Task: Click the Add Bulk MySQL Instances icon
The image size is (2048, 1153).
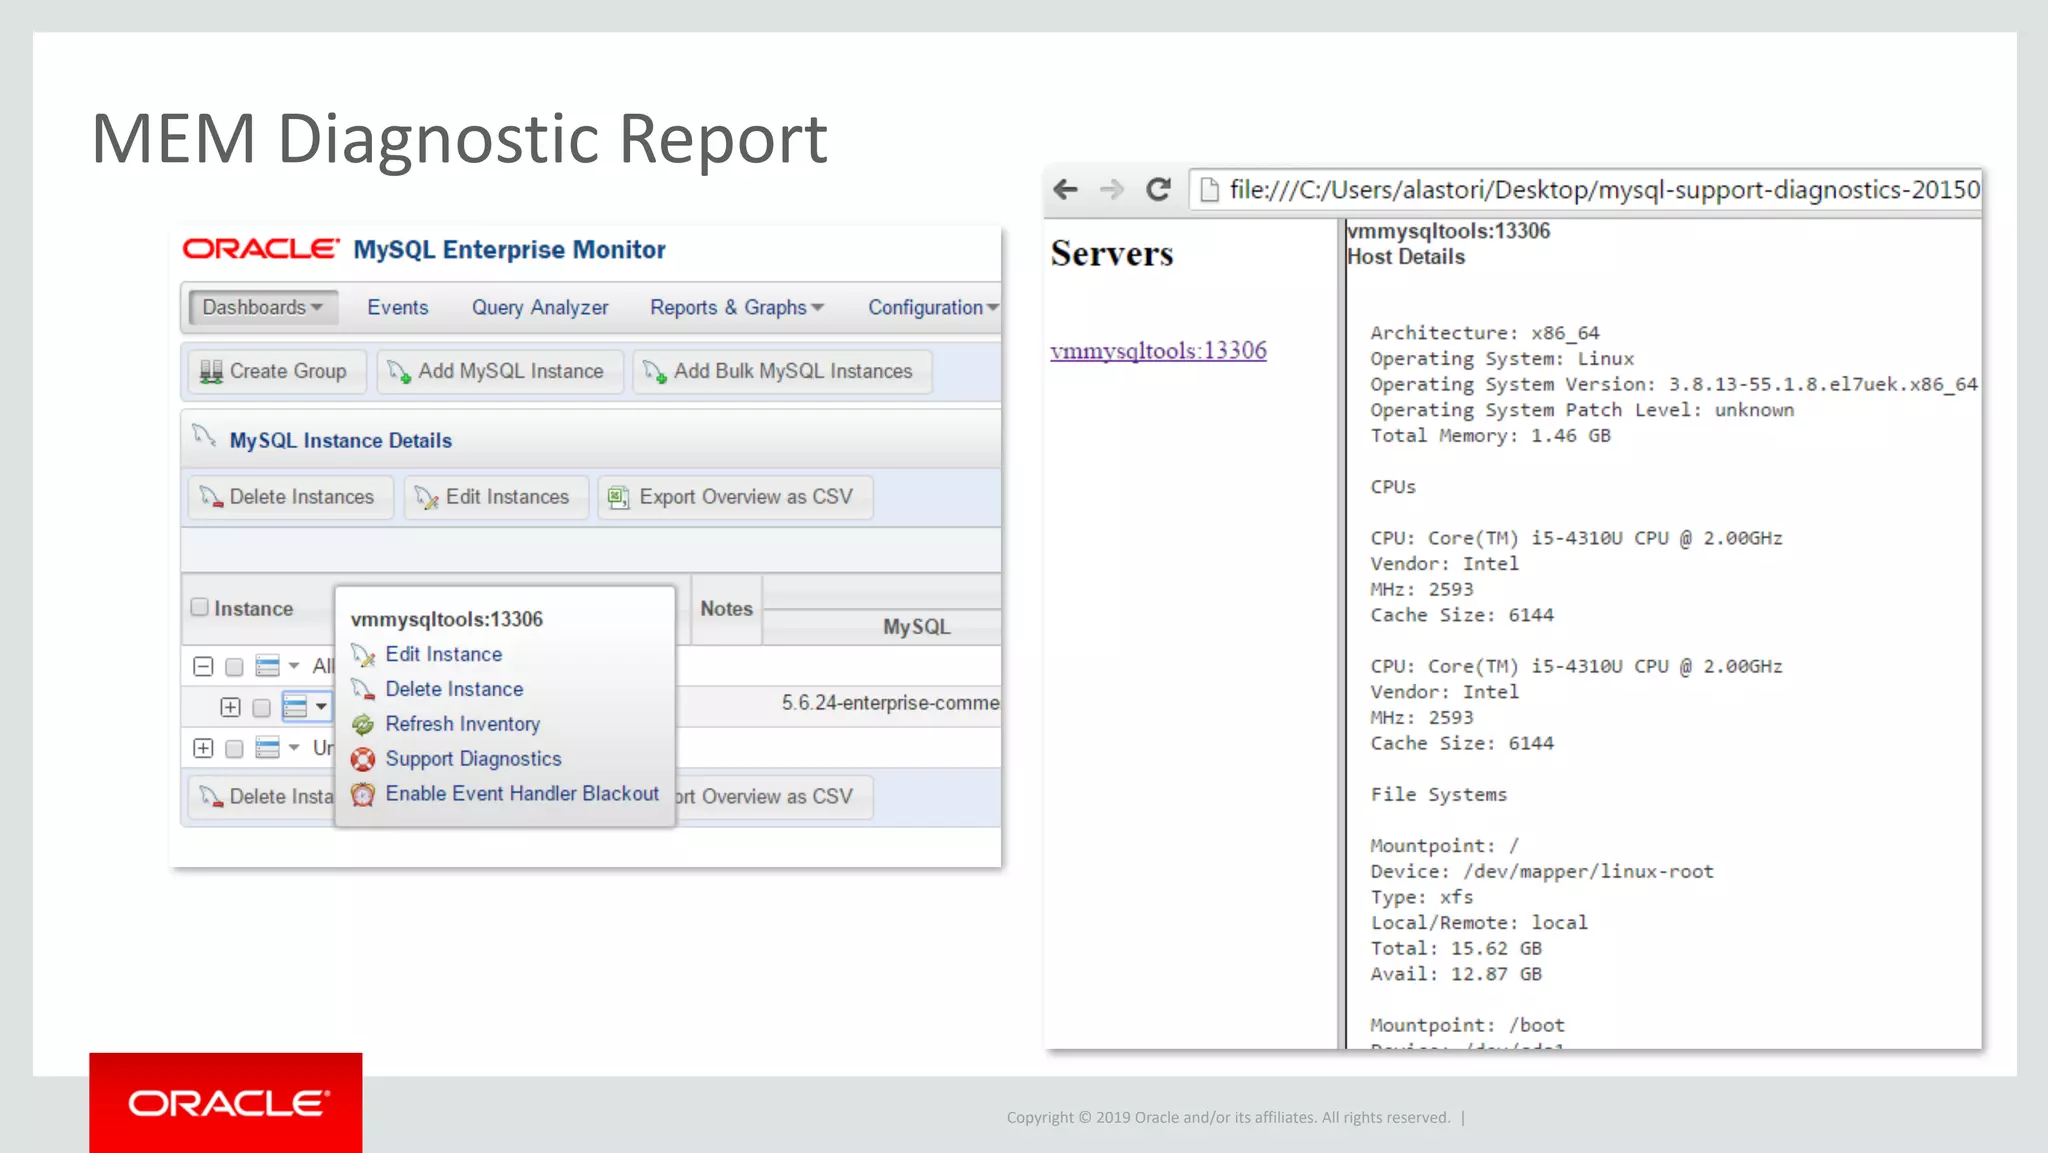Action: click(x=655, y=371)
